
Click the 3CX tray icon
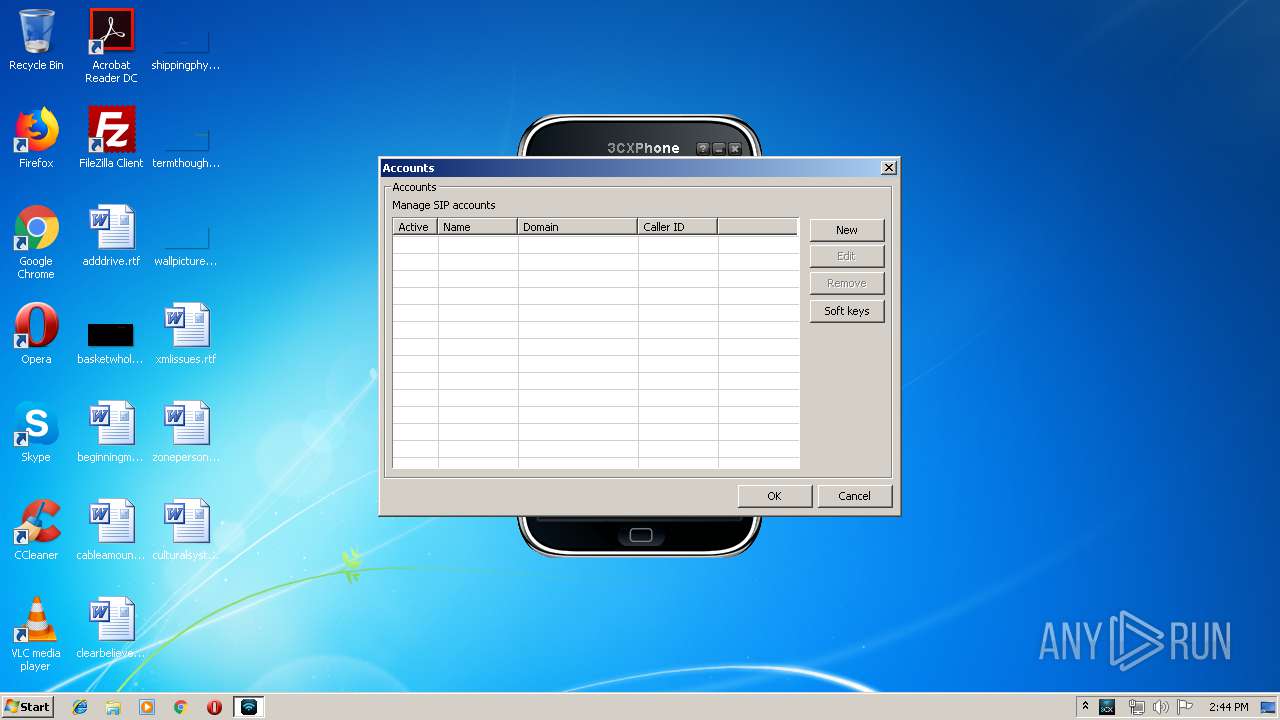pyautogui.click(x=1107, y=707)
